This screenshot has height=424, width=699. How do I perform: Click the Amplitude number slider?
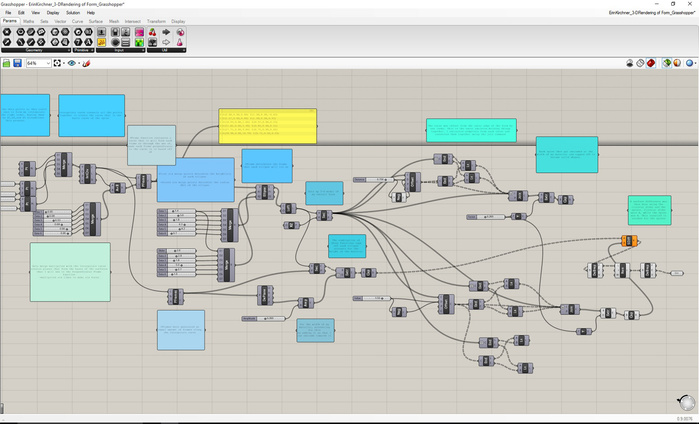(x=263, y=319)
